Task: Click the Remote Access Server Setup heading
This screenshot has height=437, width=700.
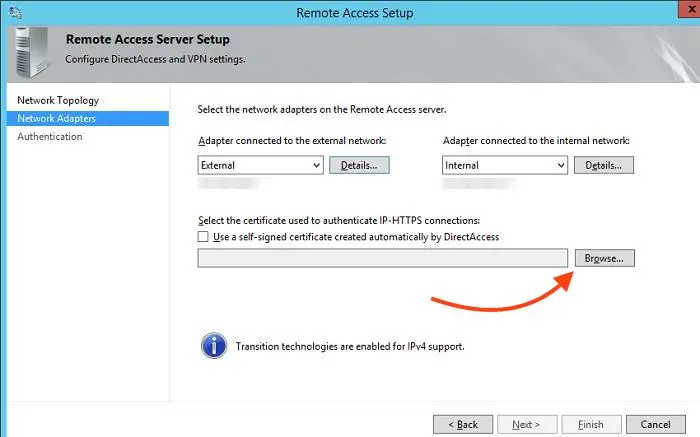Action: tap(147, 40)
